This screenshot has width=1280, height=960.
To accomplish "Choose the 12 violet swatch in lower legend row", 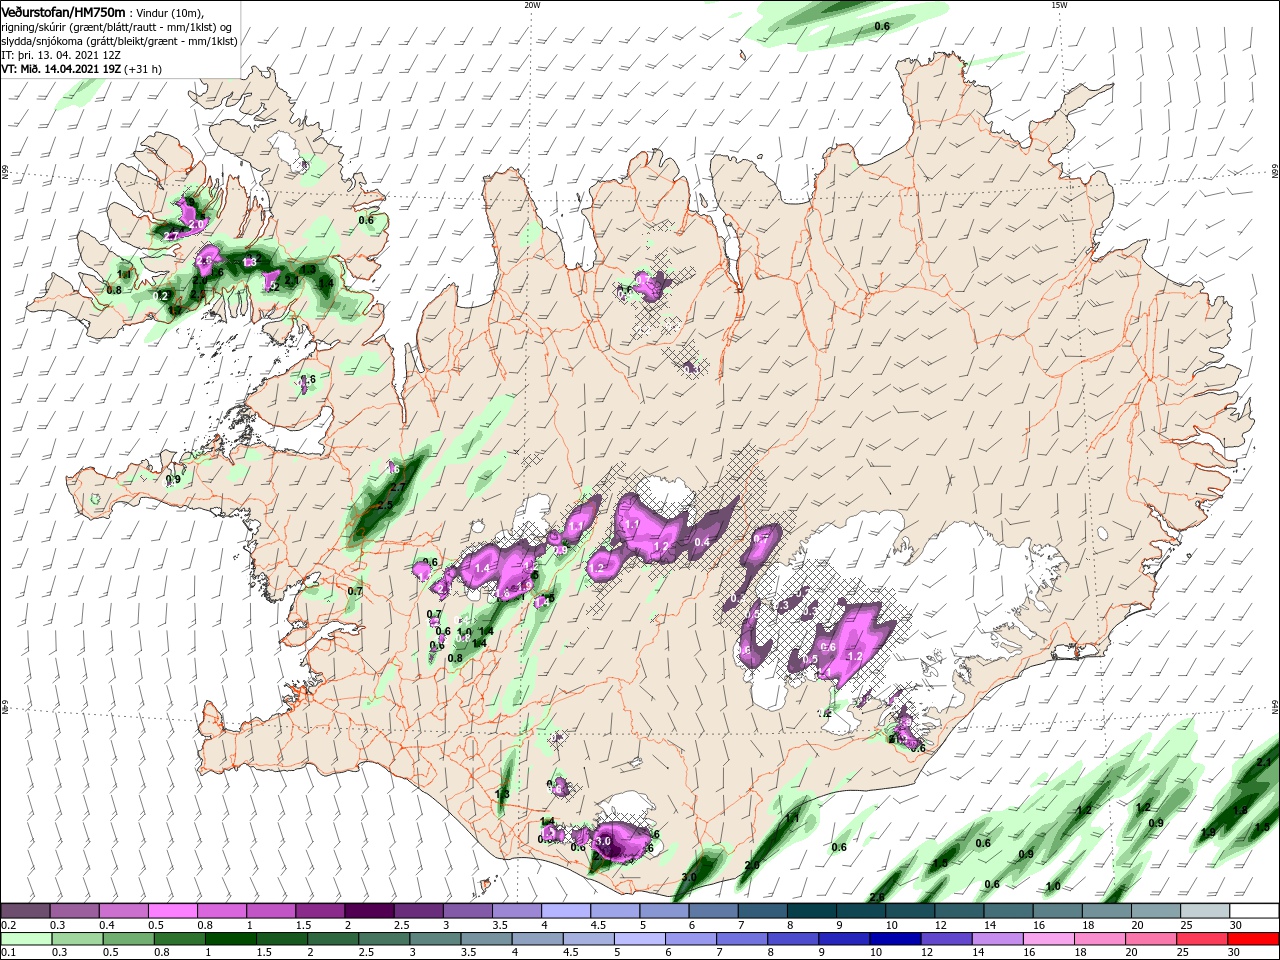I will pyautogui.click(x=945, y=939).
